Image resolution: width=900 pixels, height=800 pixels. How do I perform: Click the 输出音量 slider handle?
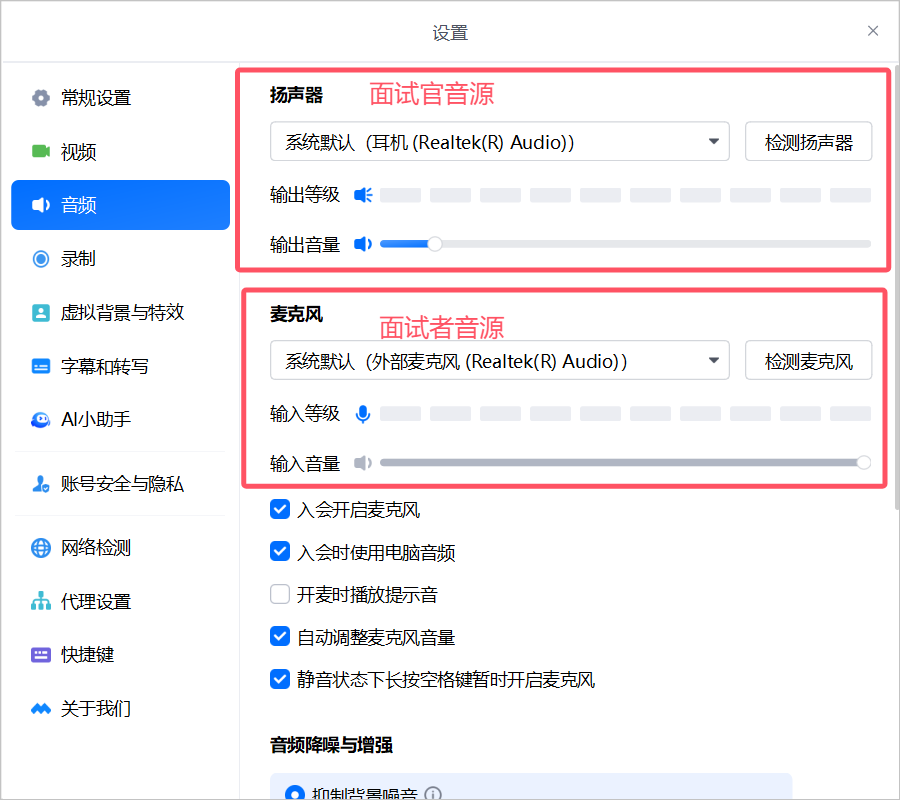[x=434, y=243]
